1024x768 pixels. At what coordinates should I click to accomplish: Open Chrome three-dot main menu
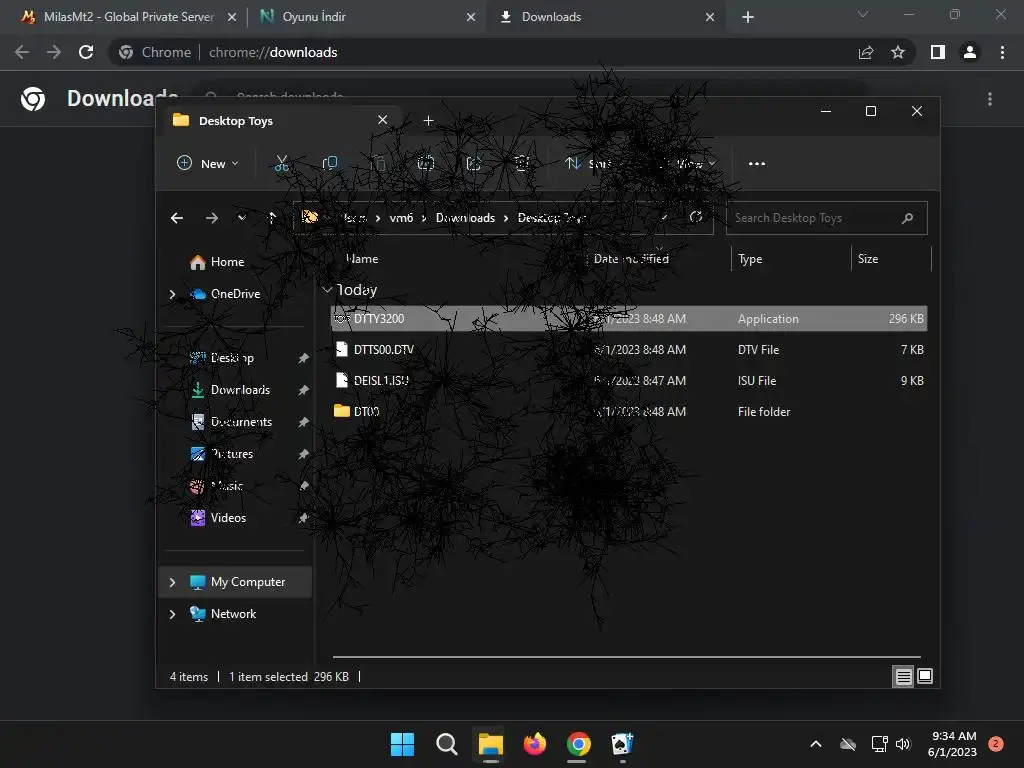point(1002,52)
